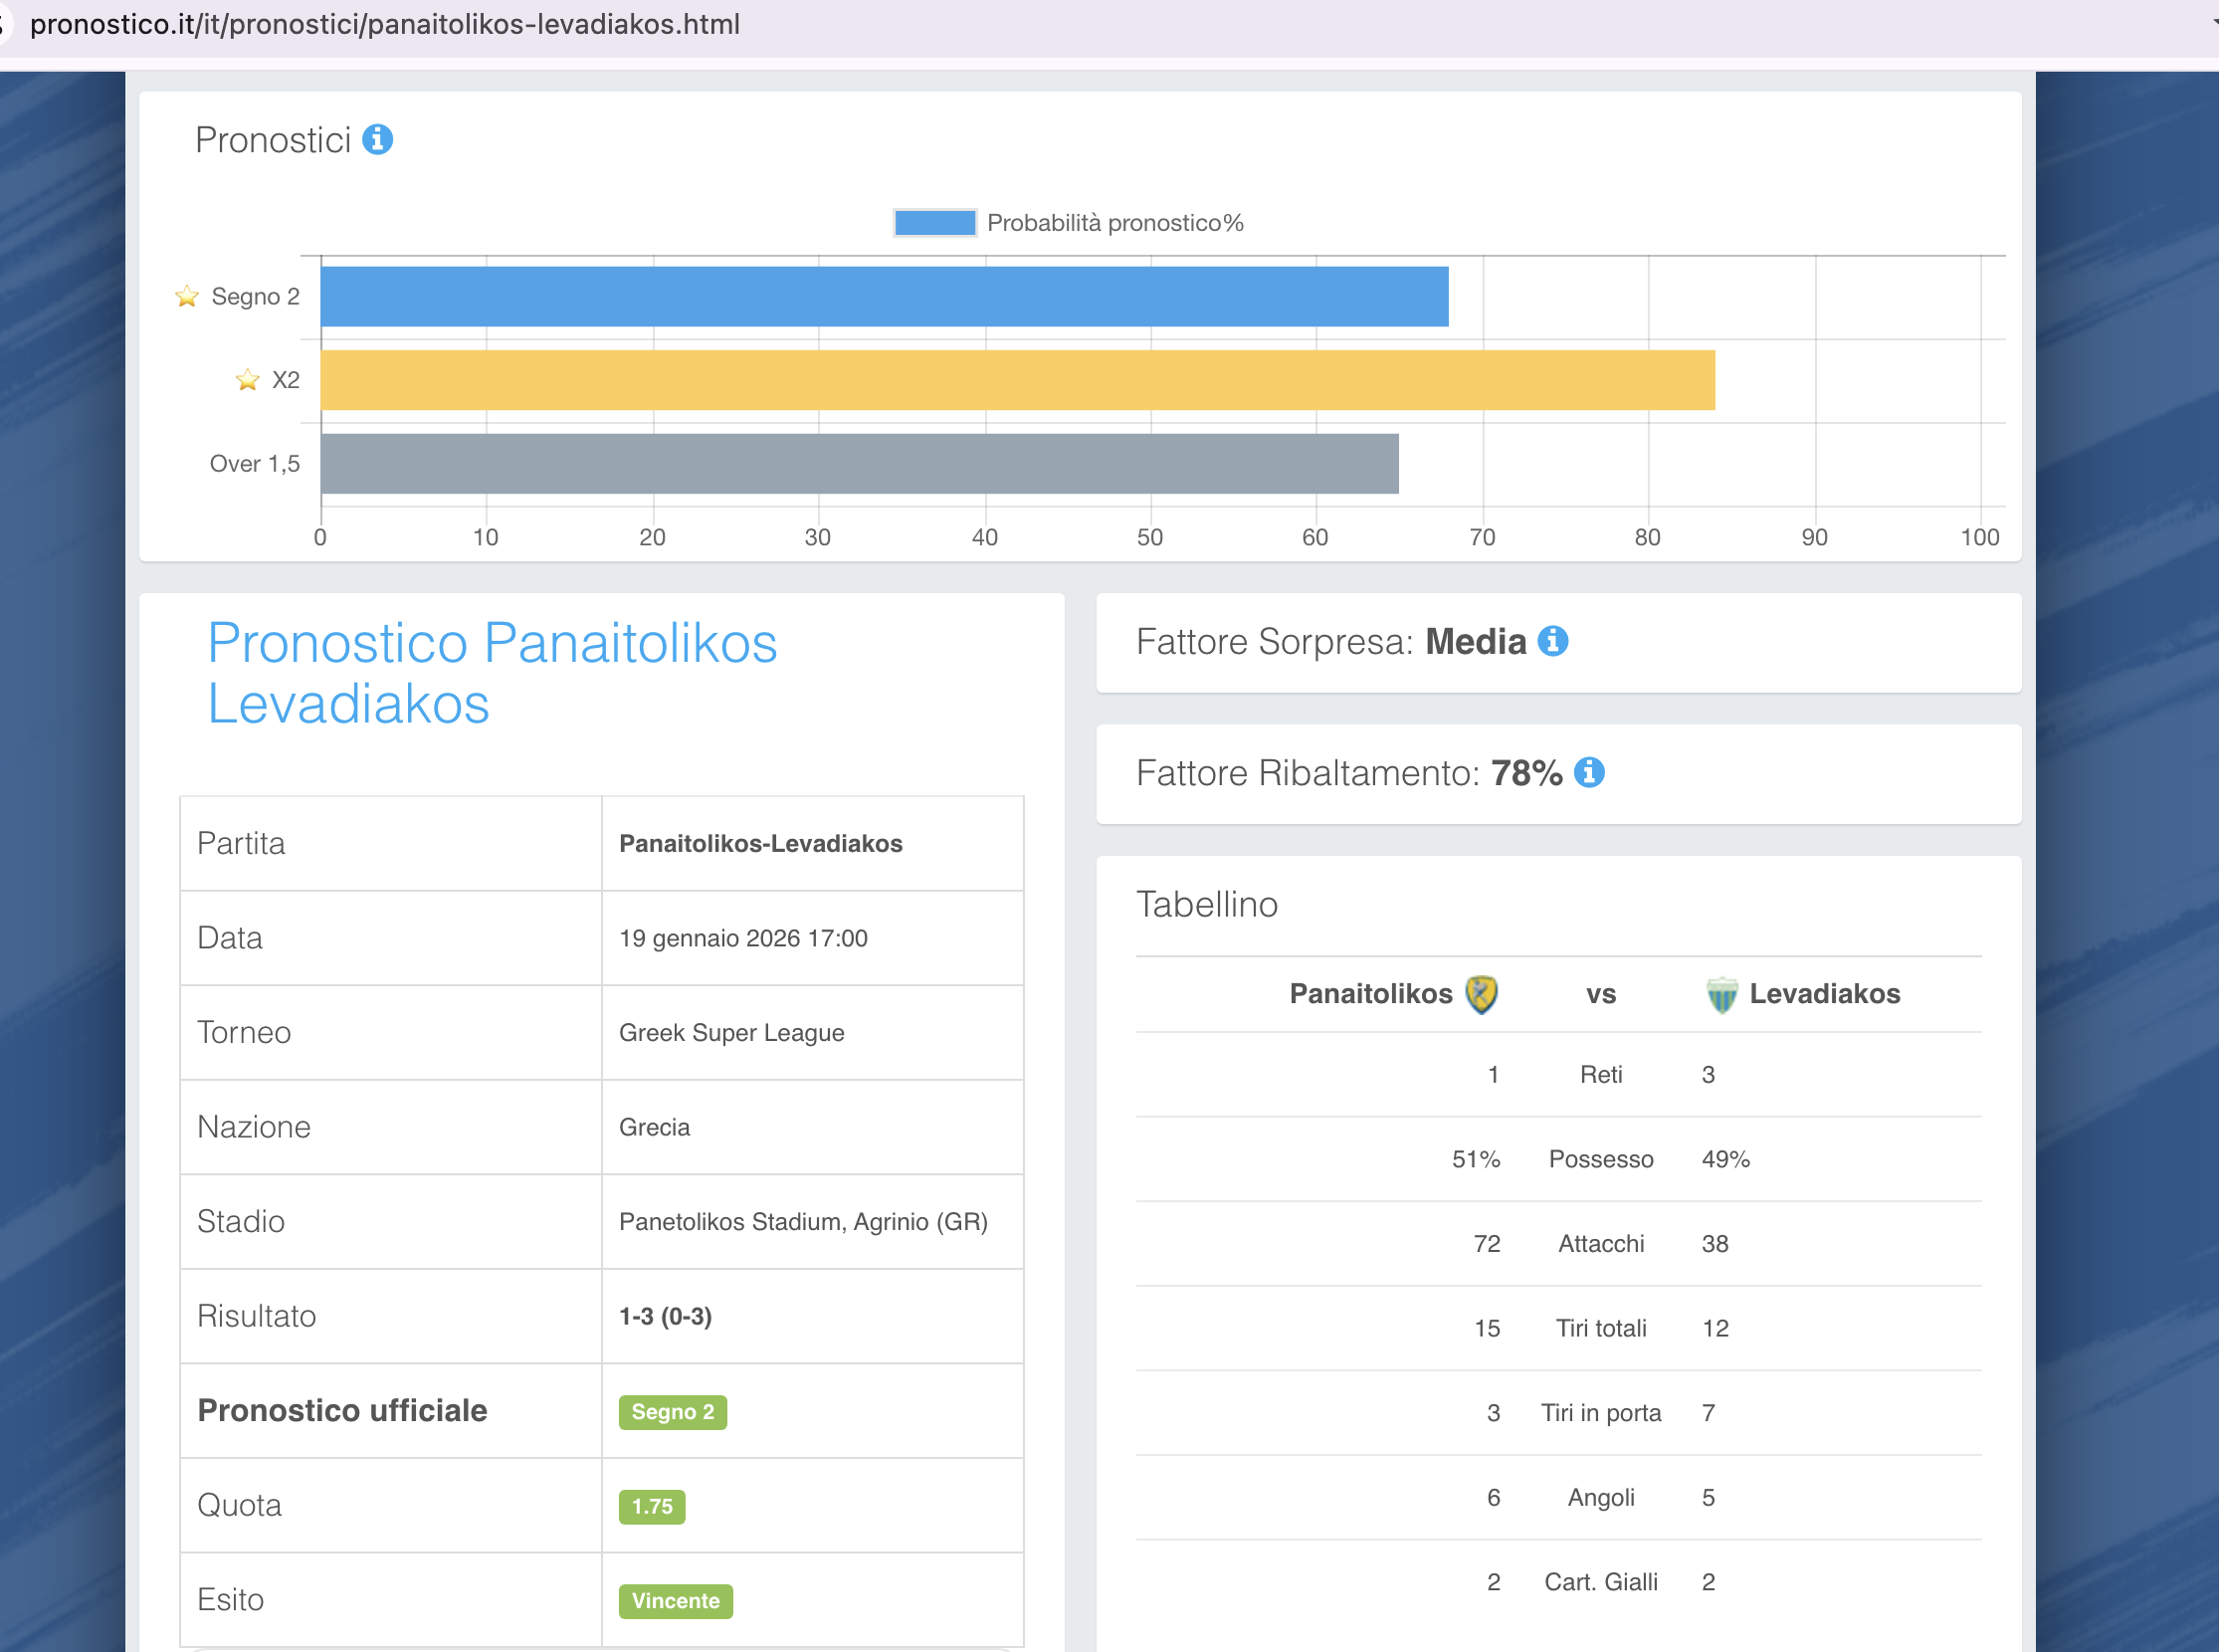Click the gray Over 1,5 bar
This screenshot has height=1652, width=2219.
pos(859,464)
